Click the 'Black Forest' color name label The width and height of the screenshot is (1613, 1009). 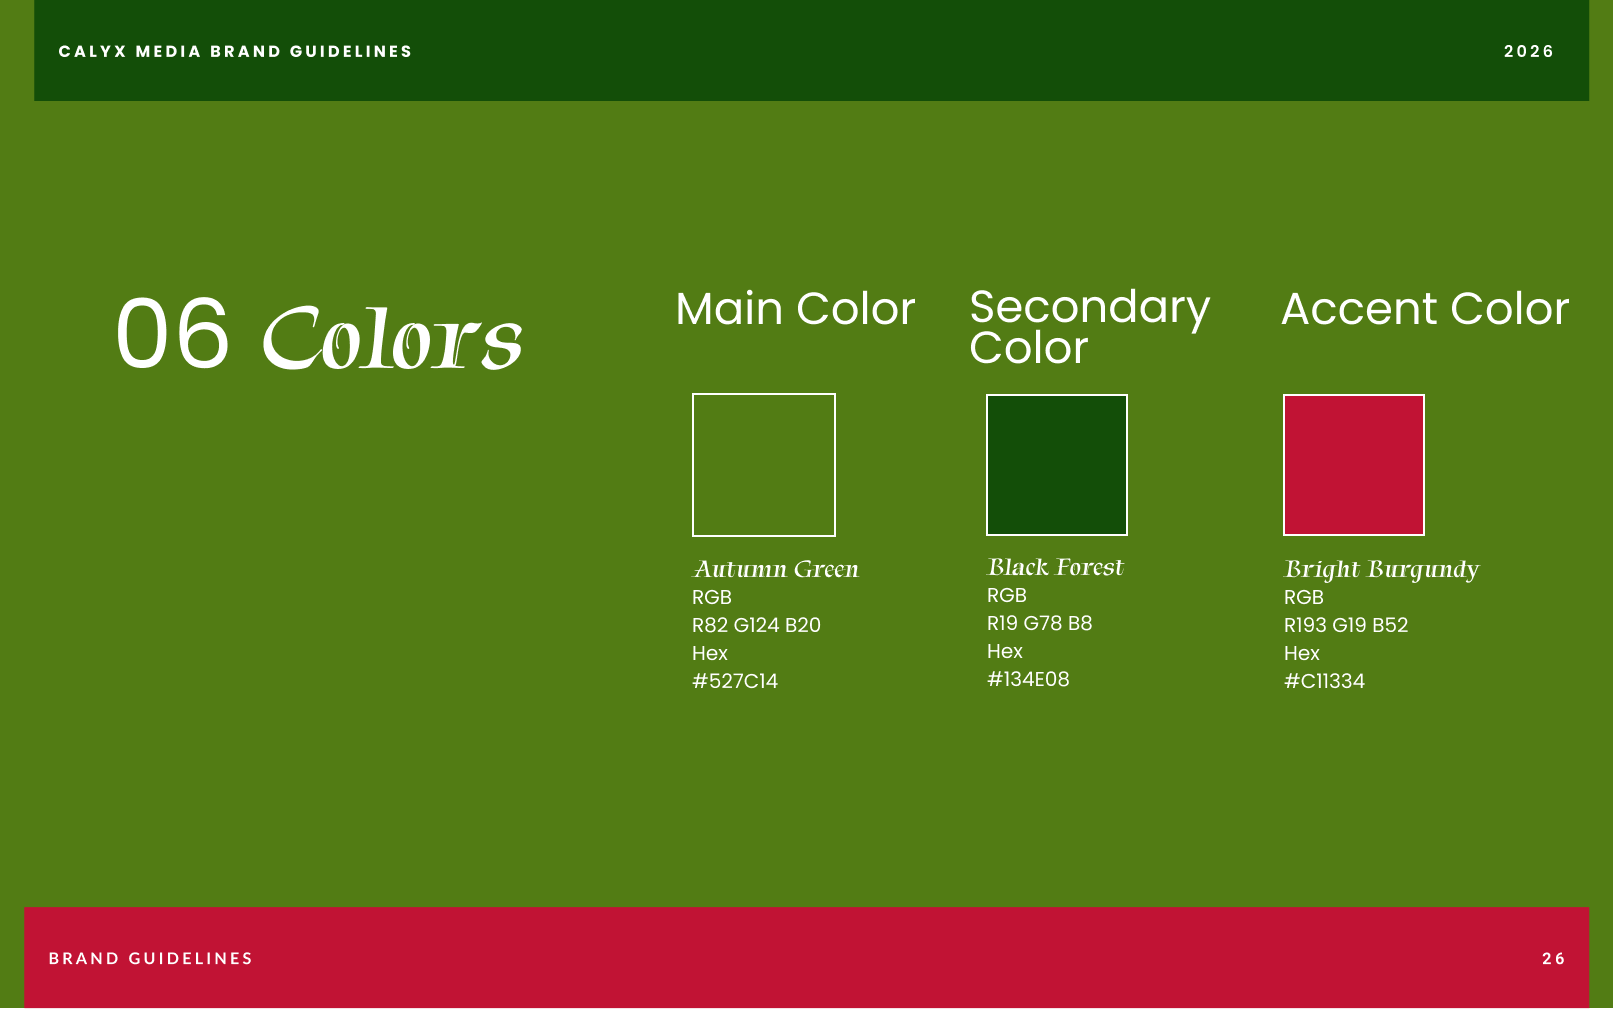(x=1055, y=567)
